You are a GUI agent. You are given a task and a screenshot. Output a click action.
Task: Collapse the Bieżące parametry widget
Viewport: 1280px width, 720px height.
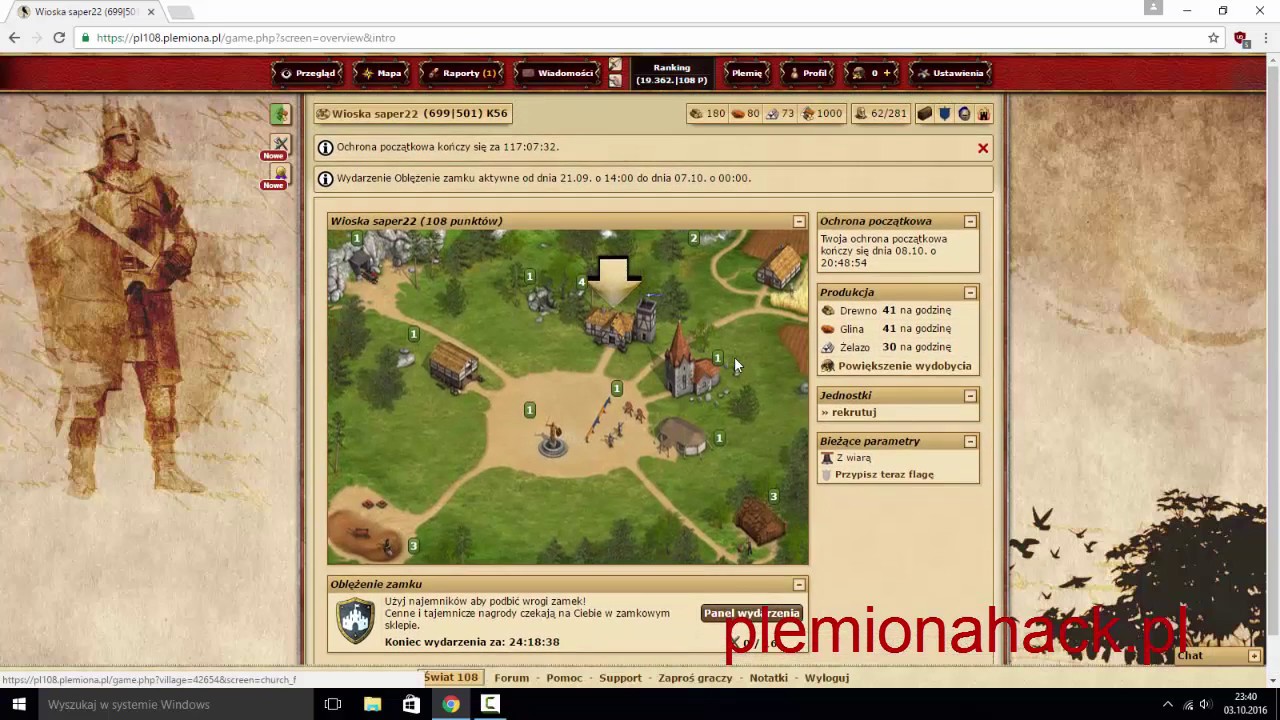[x=970, y=441]
